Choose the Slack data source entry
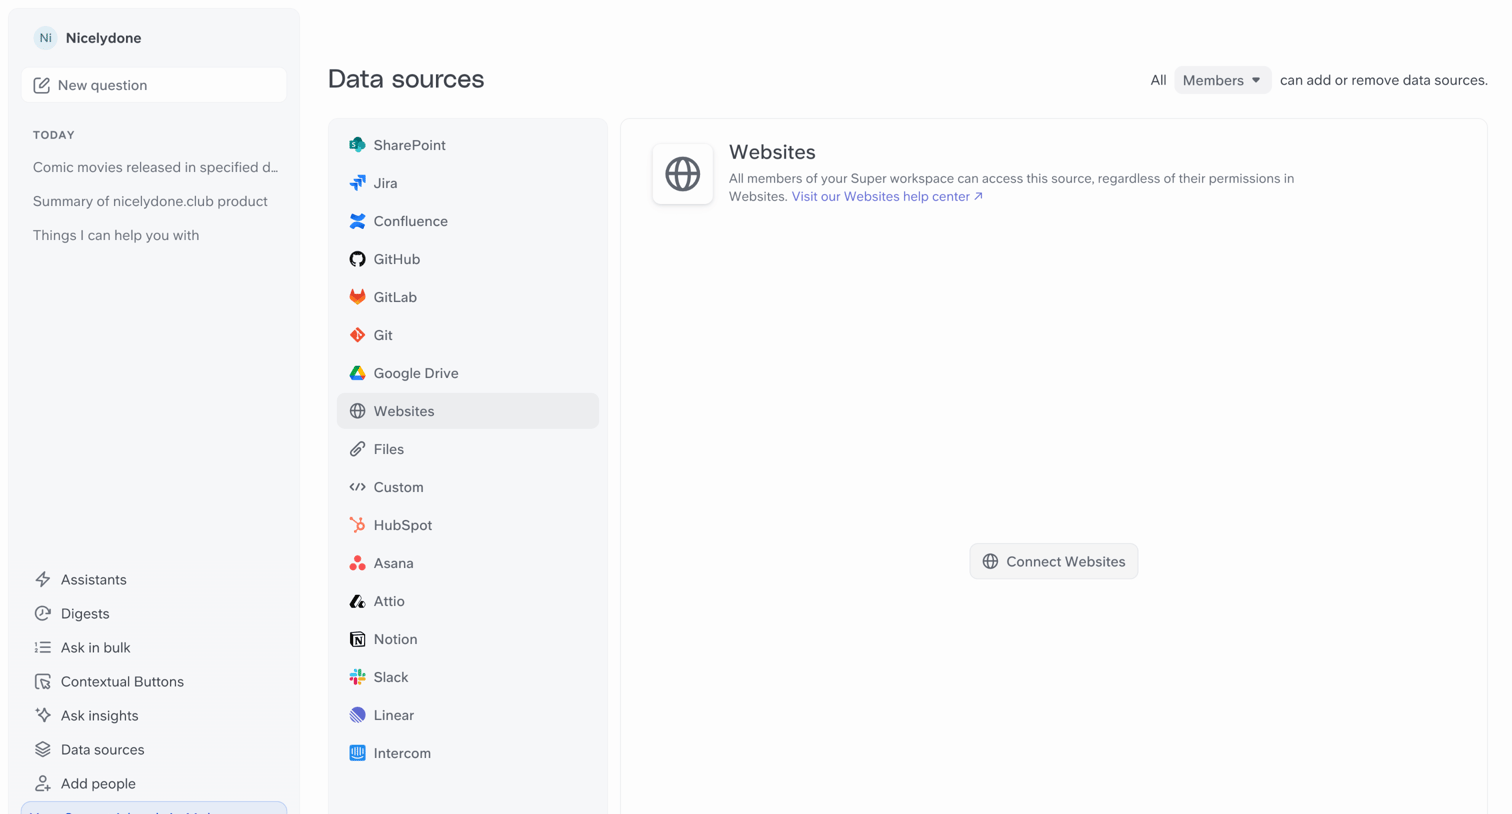Viewport: 1512px width, 814px height. pyautogui.click(x=468, y=677)
